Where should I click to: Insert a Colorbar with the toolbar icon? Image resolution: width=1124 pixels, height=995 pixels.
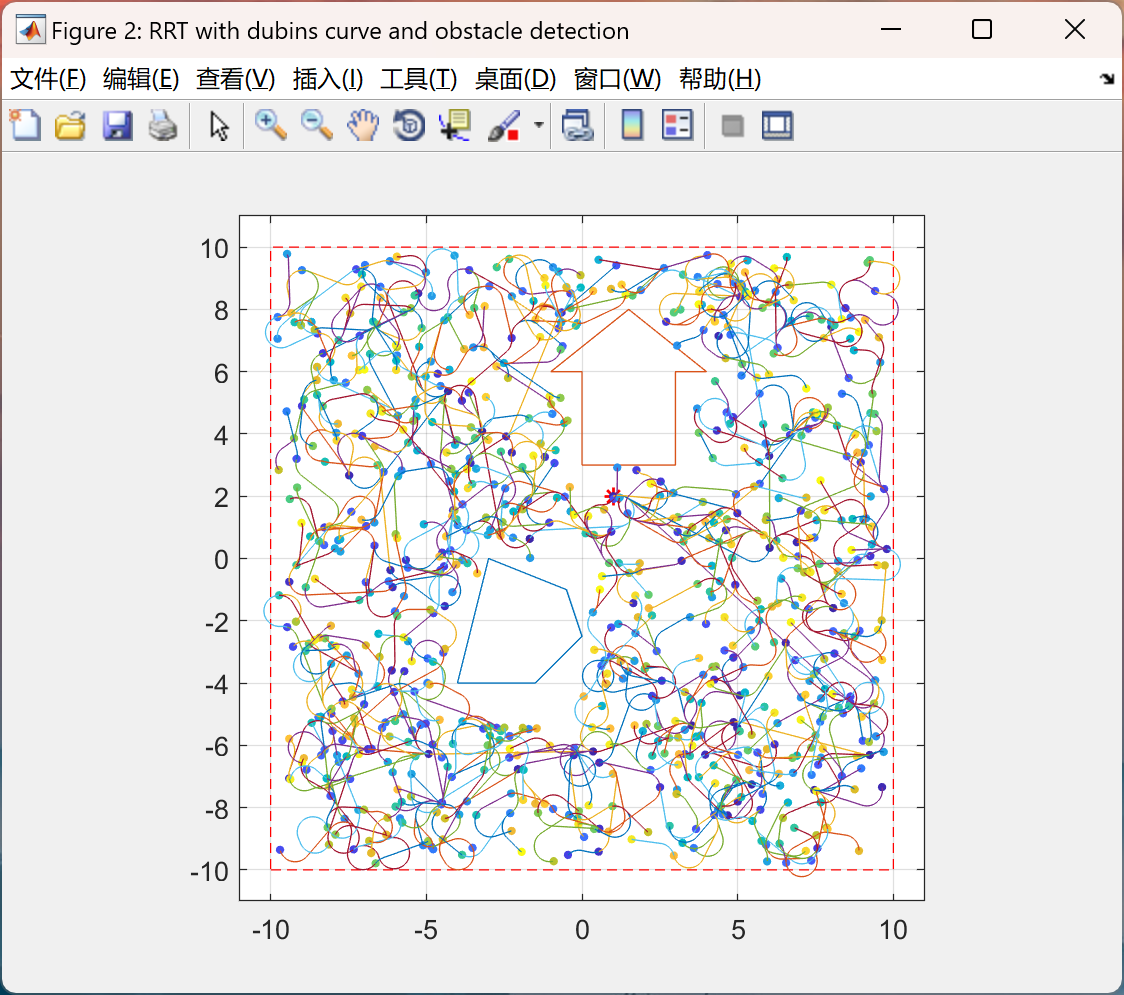tap(632, 126)
